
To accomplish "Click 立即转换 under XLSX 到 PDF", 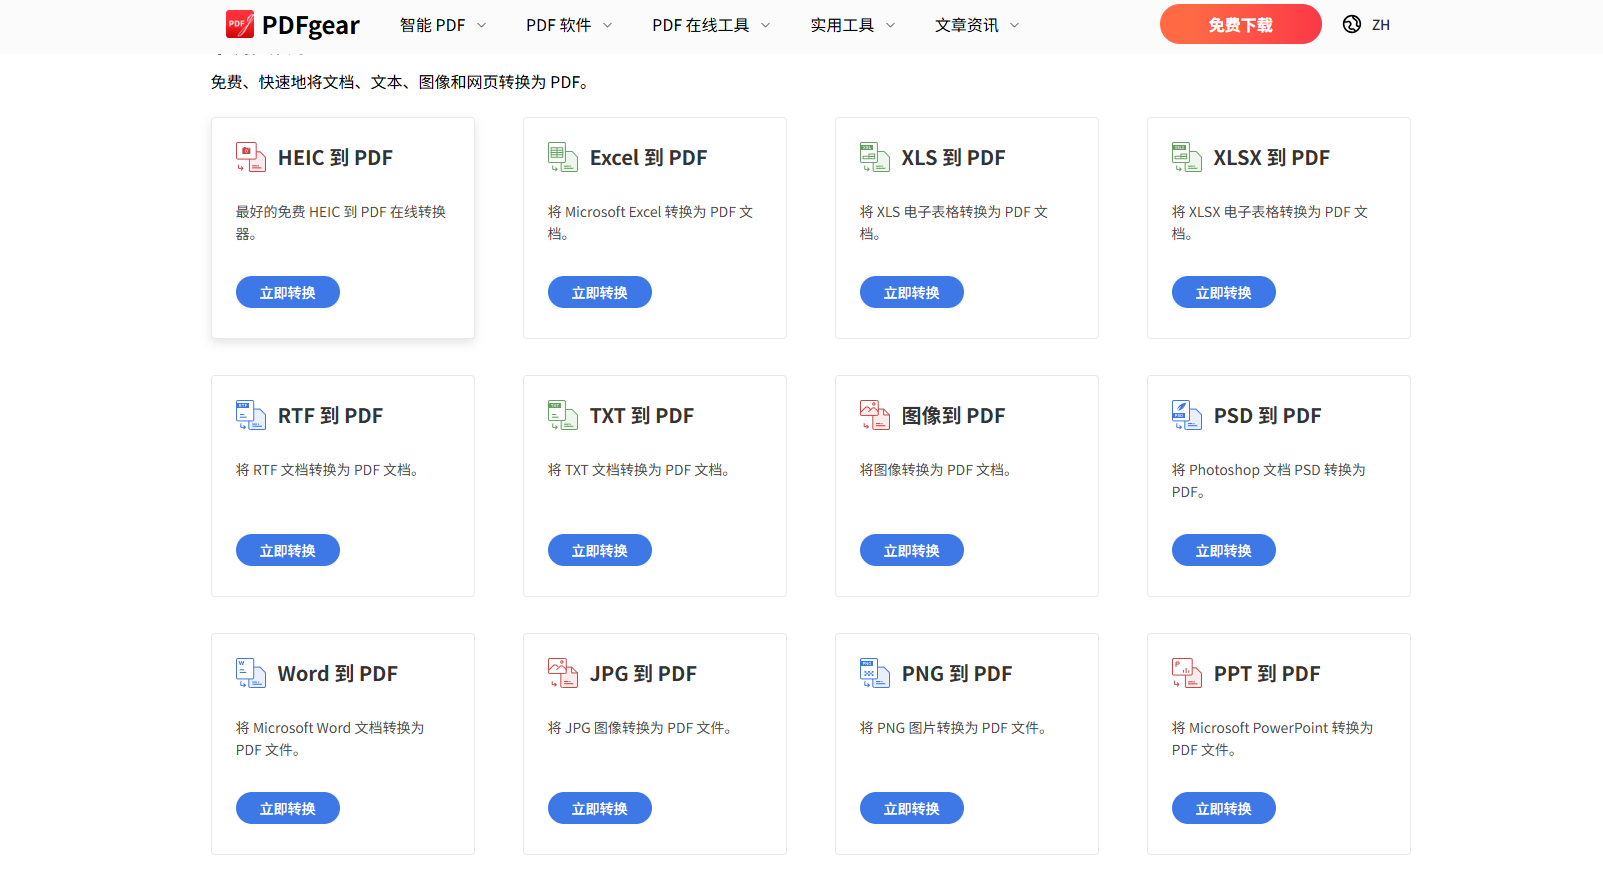I will [x=1224, y=292].
